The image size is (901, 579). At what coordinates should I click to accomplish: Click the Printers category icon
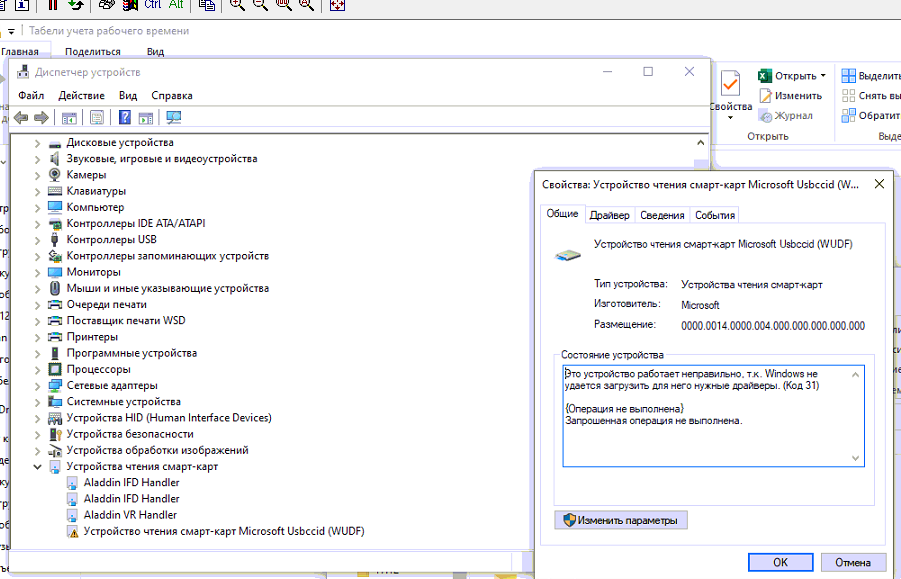pyautogui.click(x=55, y=337)
